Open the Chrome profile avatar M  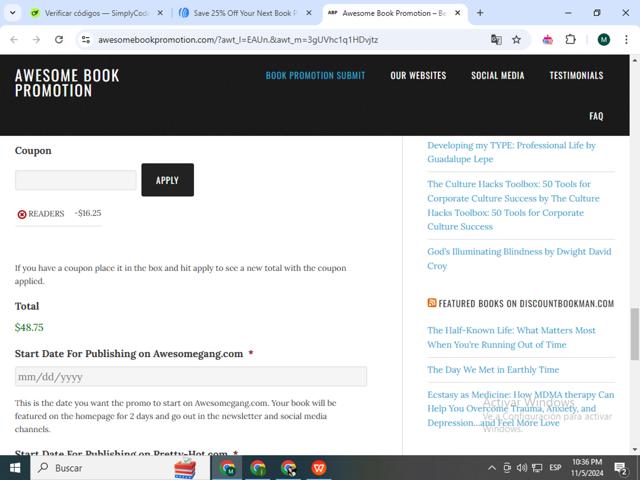pos(604,40)
